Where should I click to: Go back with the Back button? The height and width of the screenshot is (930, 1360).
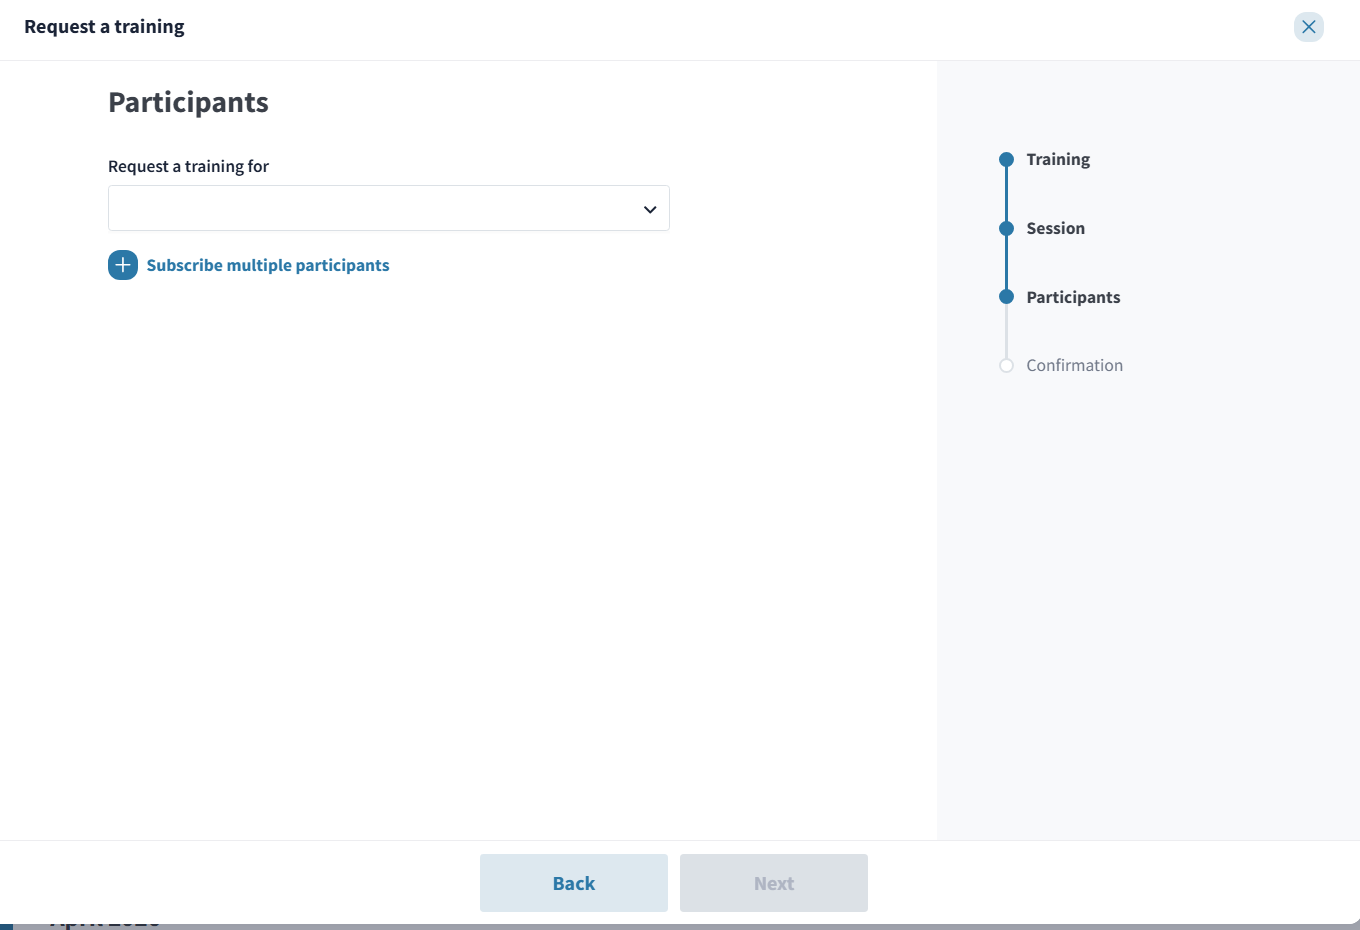click(x=574, y=883)
